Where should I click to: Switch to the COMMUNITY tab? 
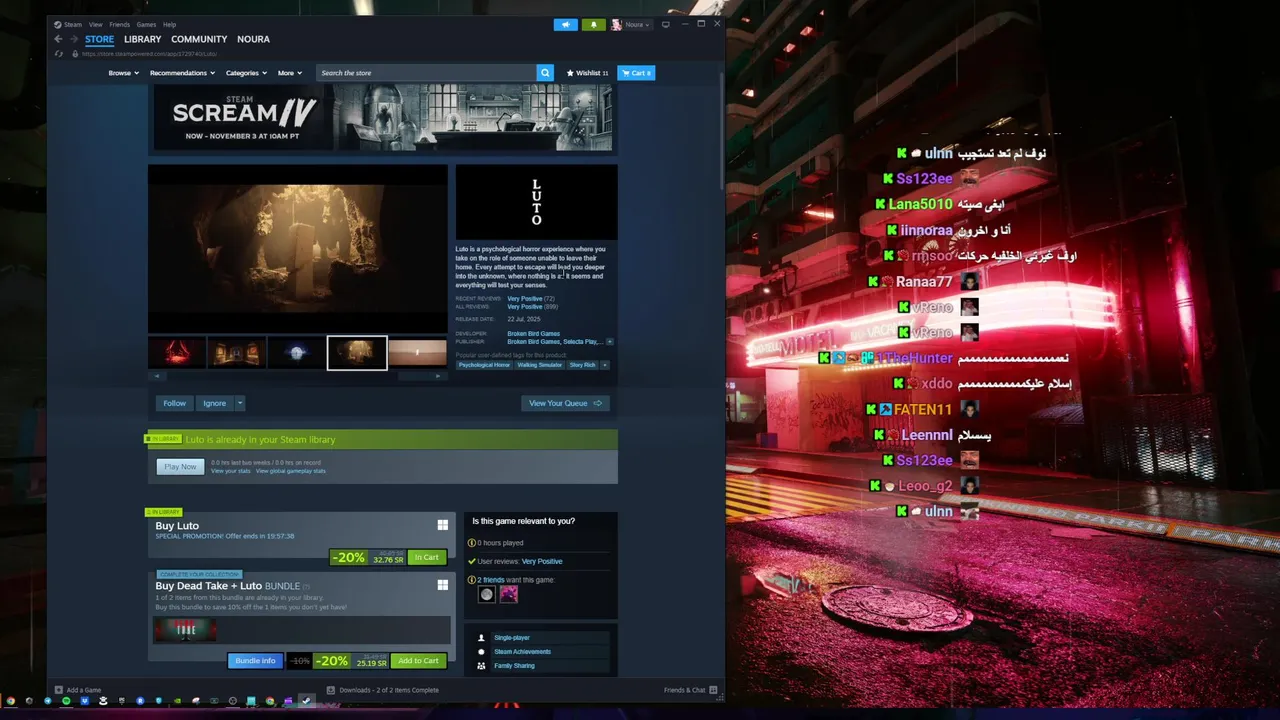[x=199, y=39]
